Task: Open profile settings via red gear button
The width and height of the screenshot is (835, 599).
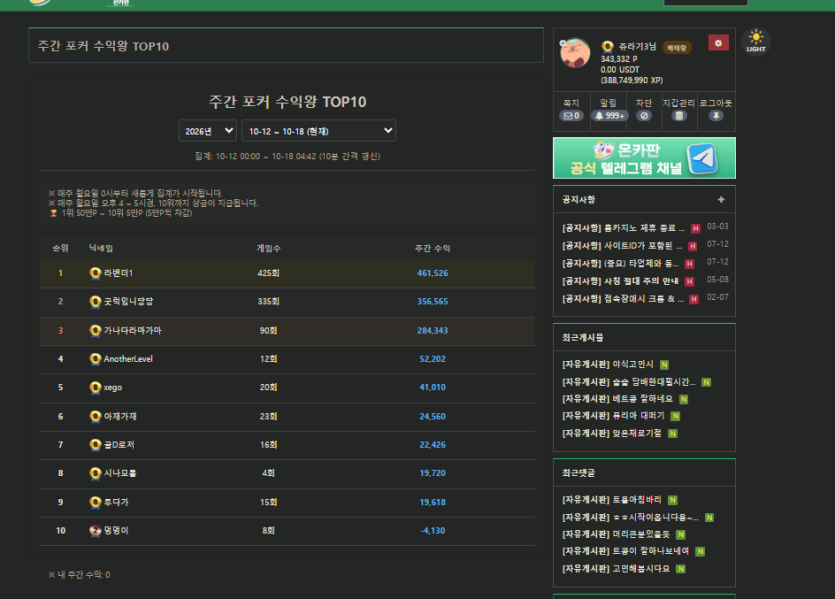Action: [718, 43]
